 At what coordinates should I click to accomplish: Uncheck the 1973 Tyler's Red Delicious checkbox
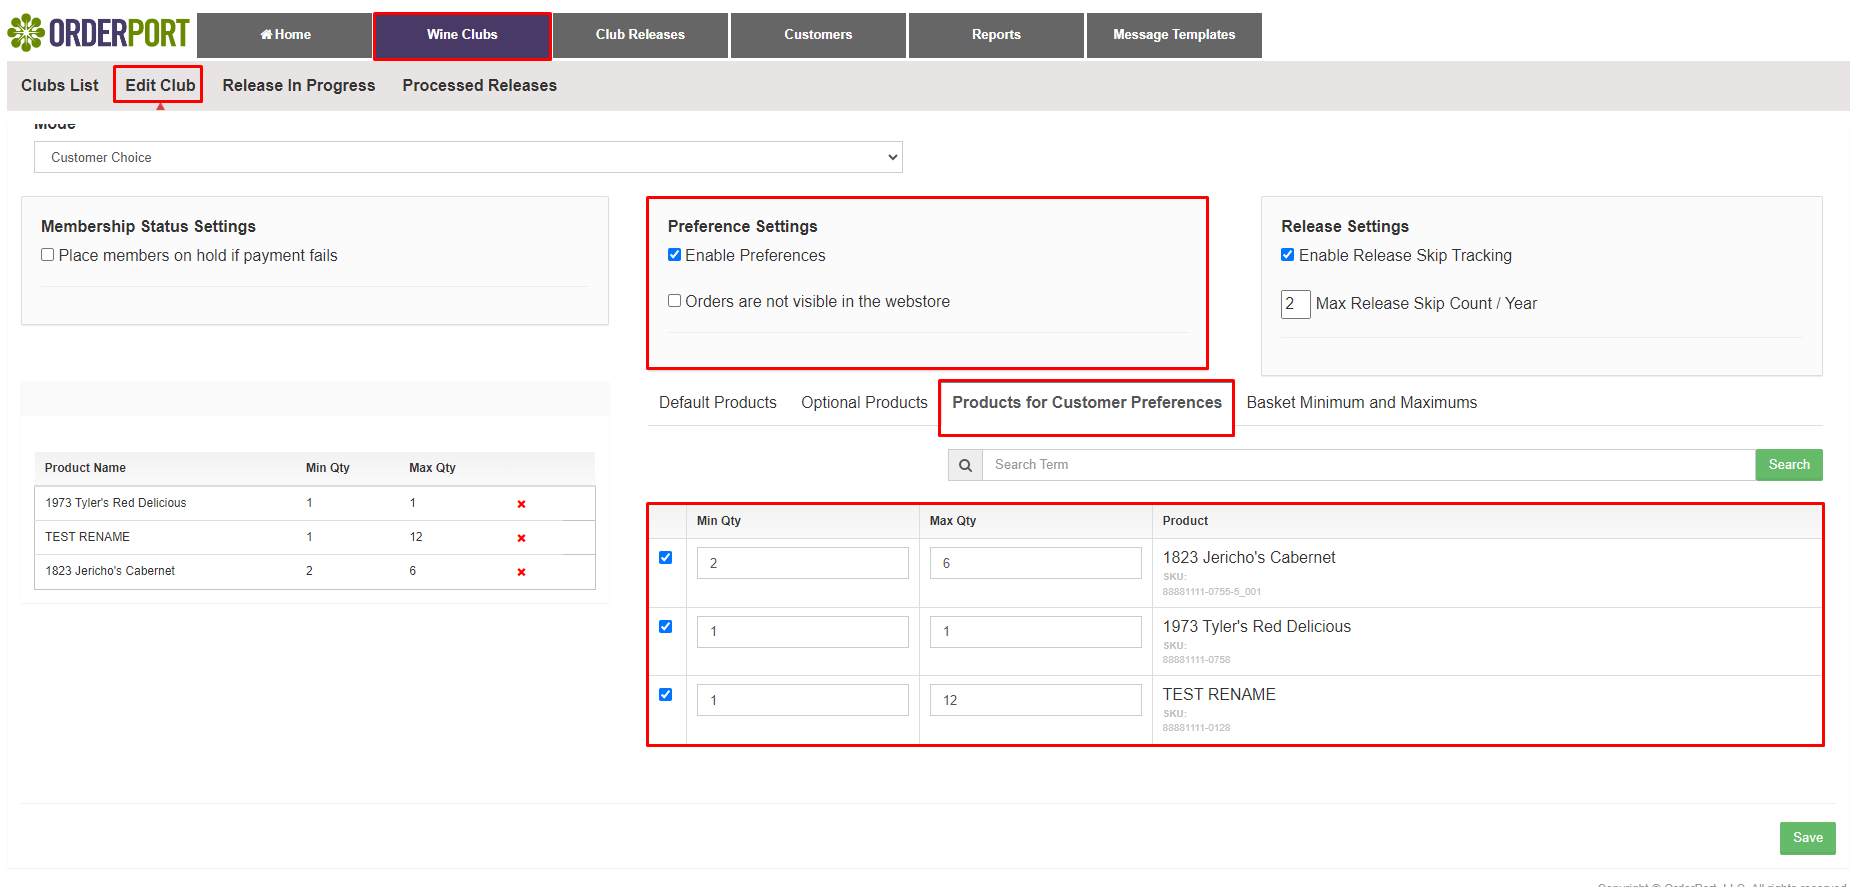click(665, 627)
